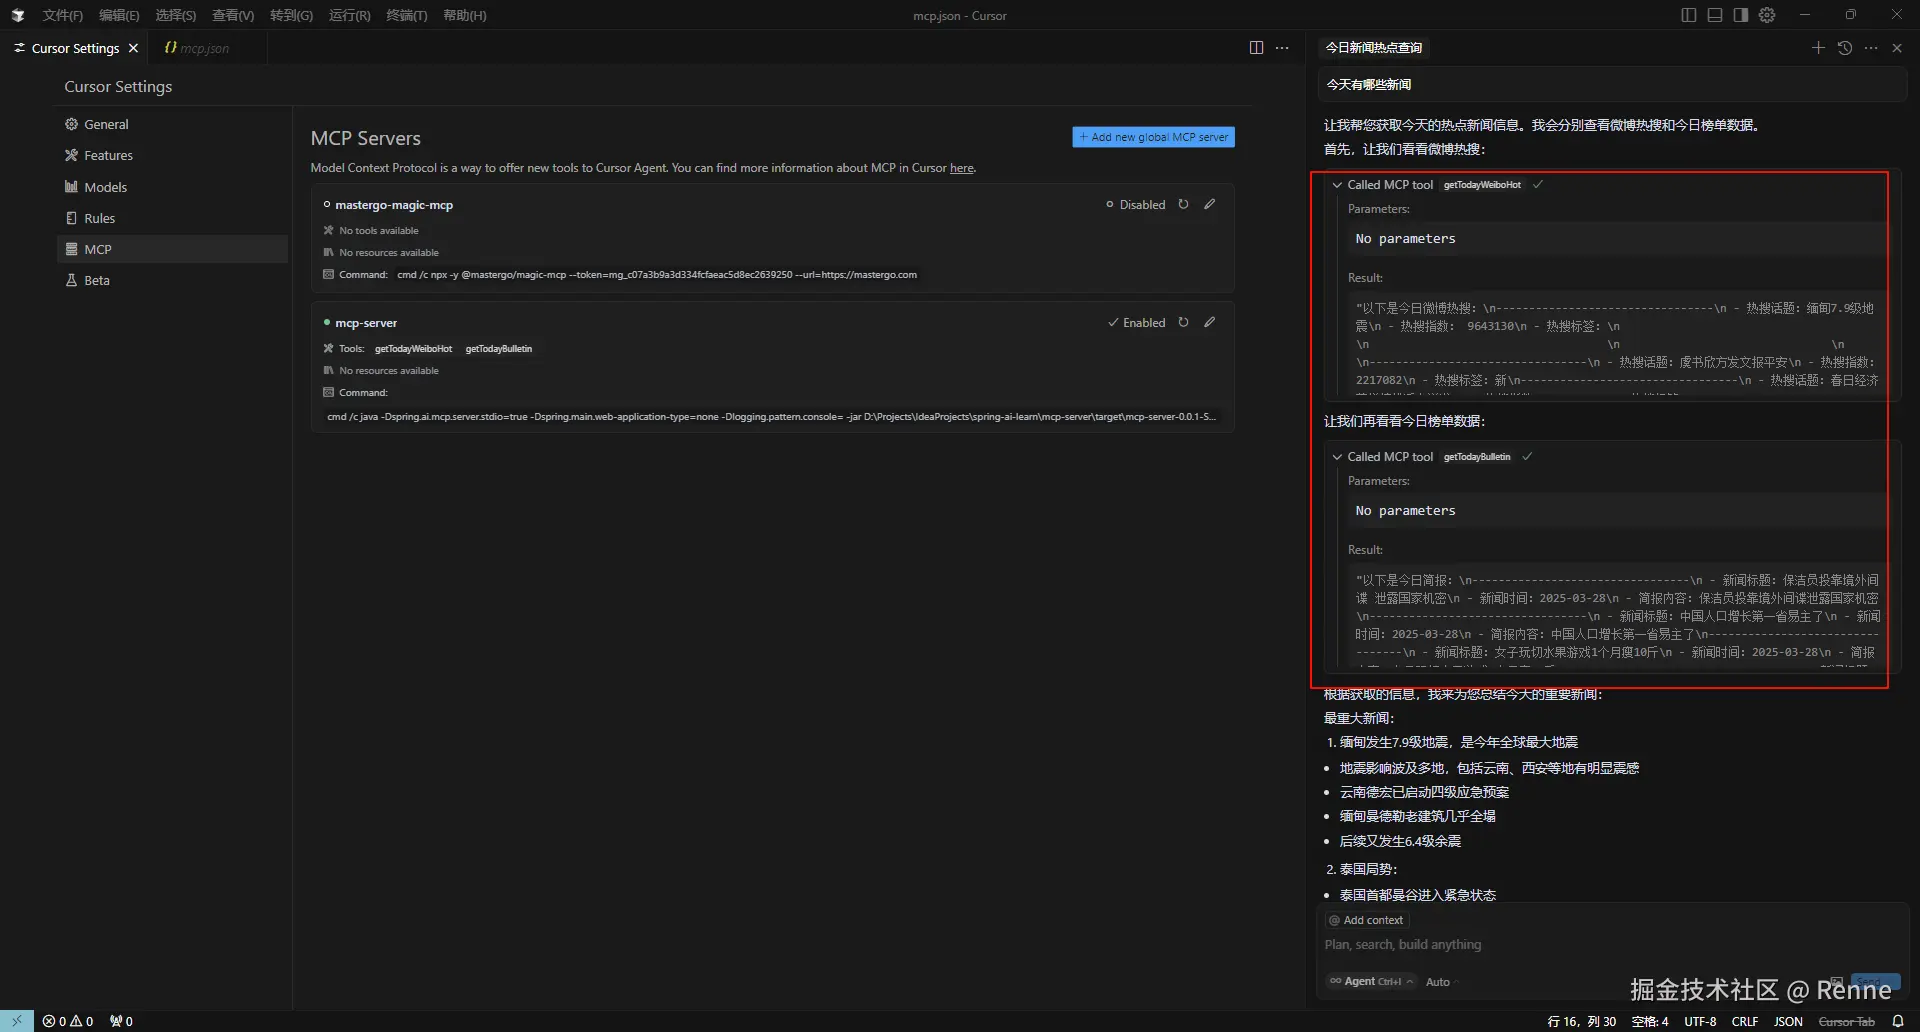Open the 帮助(H) menu
1920x1032 pixels.
[465, 15]
